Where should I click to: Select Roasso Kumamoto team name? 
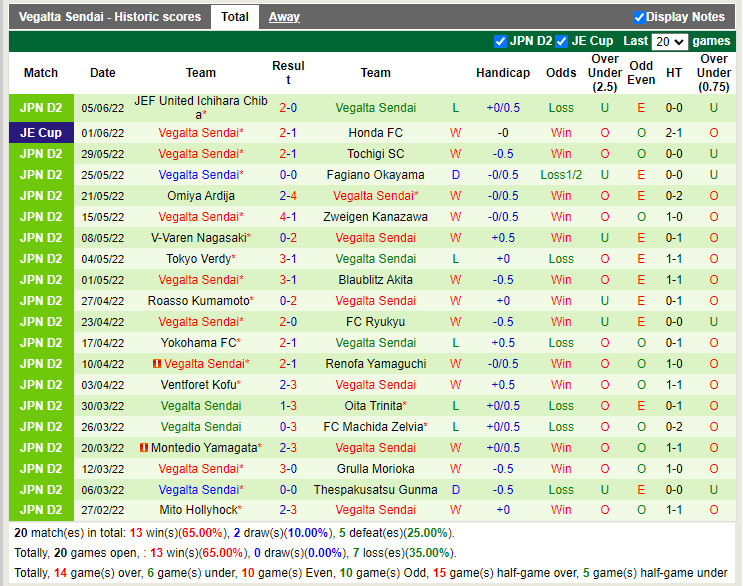click(199, 301)
